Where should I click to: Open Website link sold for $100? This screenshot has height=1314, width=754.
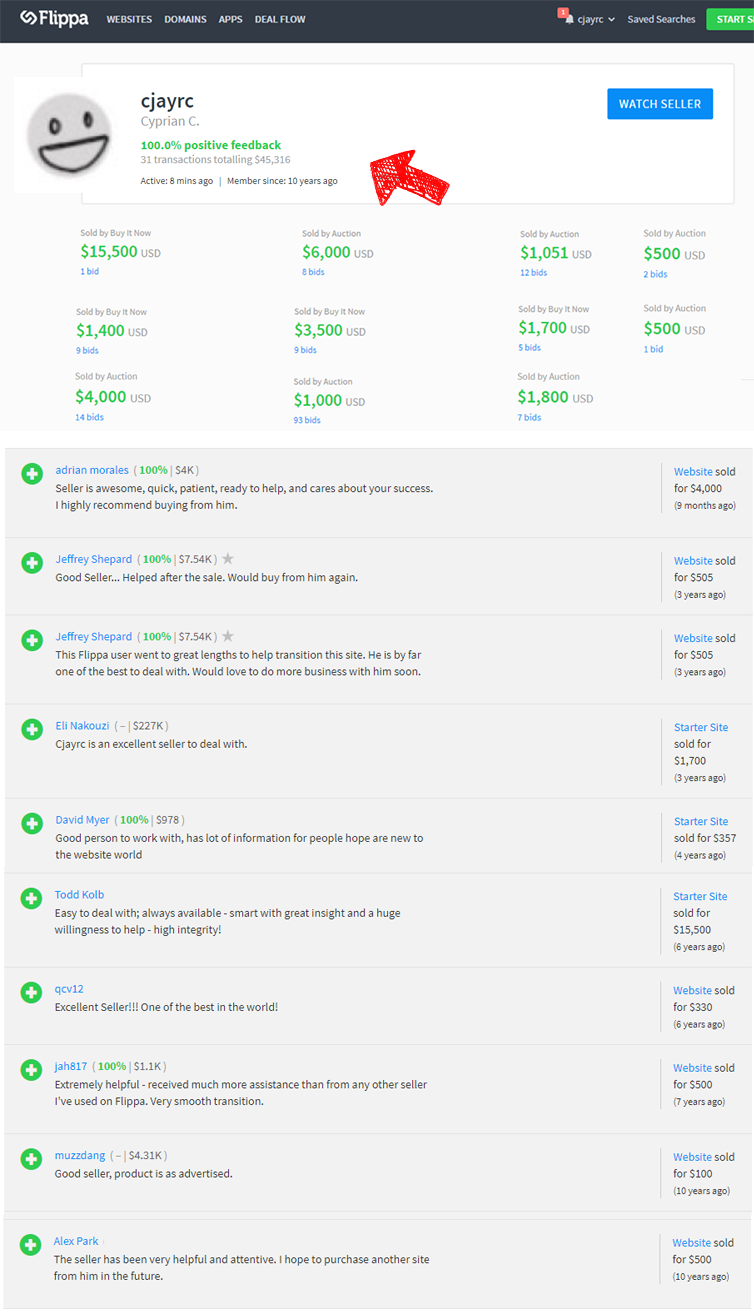[692, 1158]
